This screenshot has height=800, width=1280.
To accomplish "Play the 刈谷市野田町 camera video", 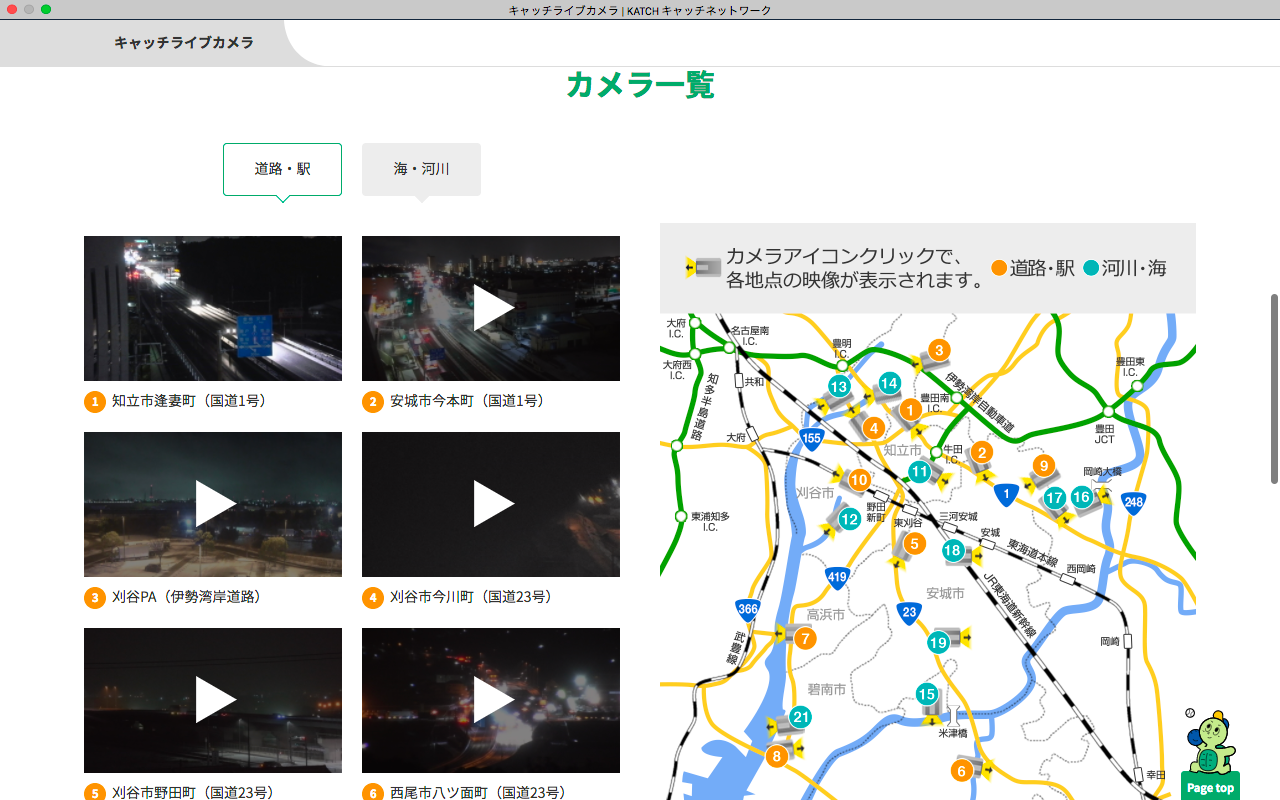I will (x=213, y=700).
